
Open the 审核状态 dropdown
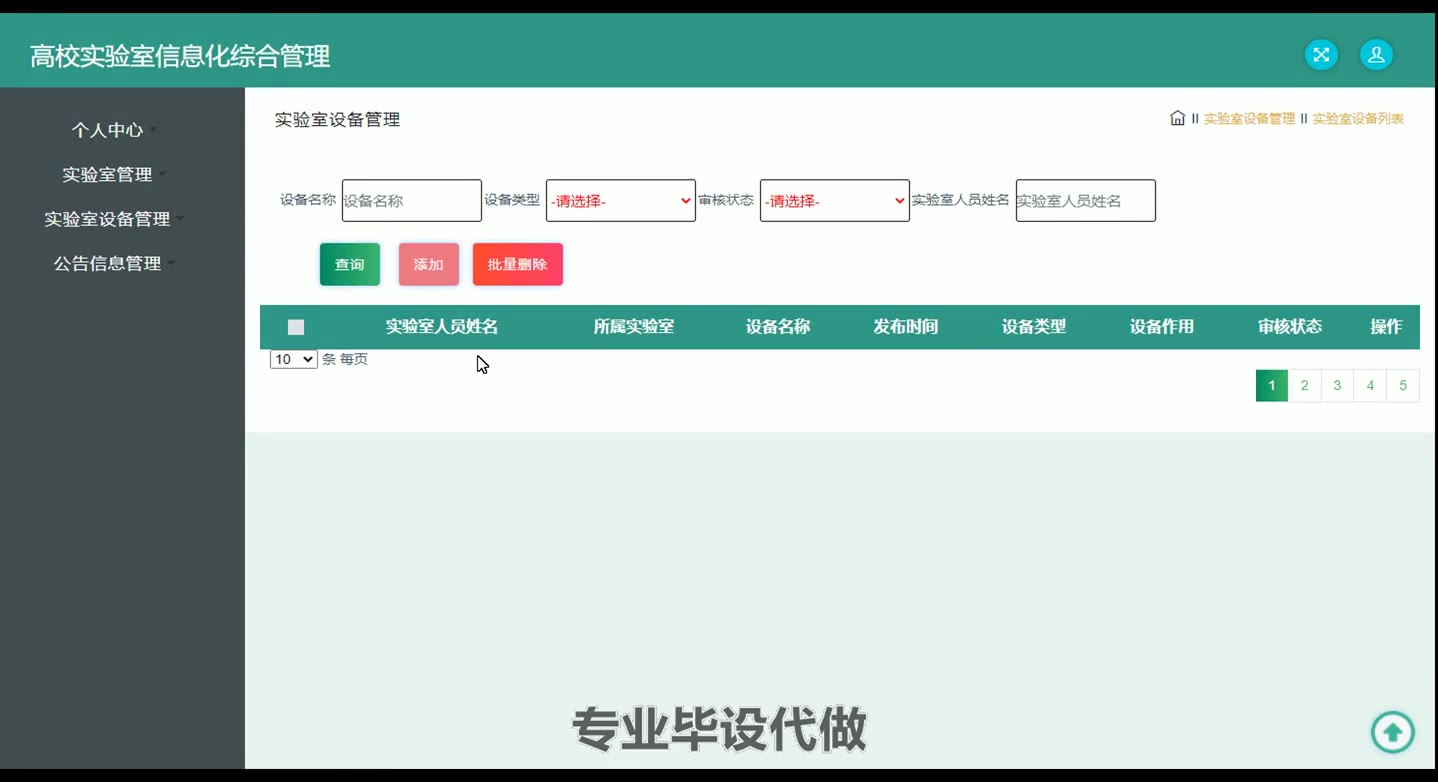tap(835, 201)
